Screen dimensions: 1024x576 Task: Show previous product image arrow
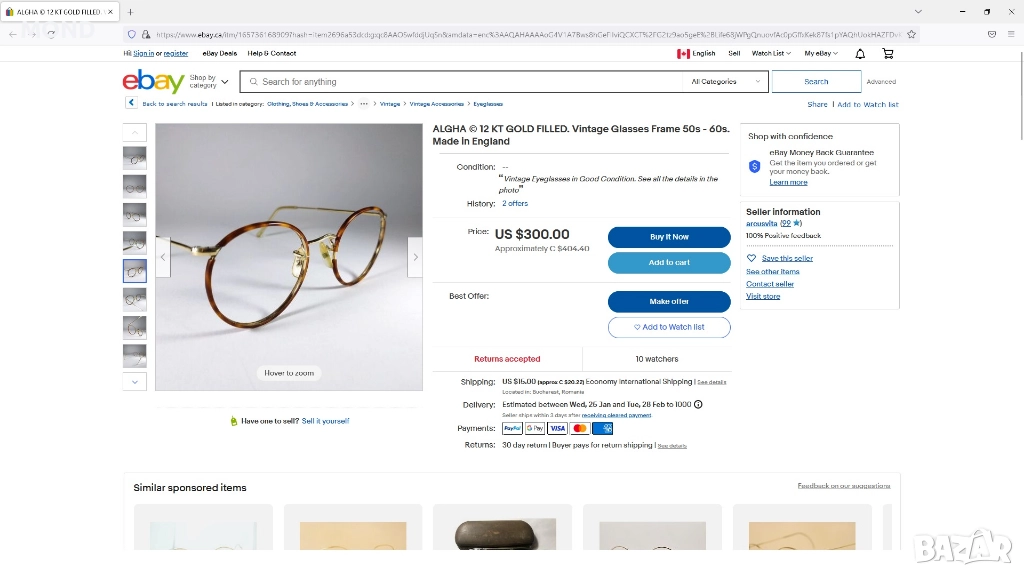tap(163, 257)
